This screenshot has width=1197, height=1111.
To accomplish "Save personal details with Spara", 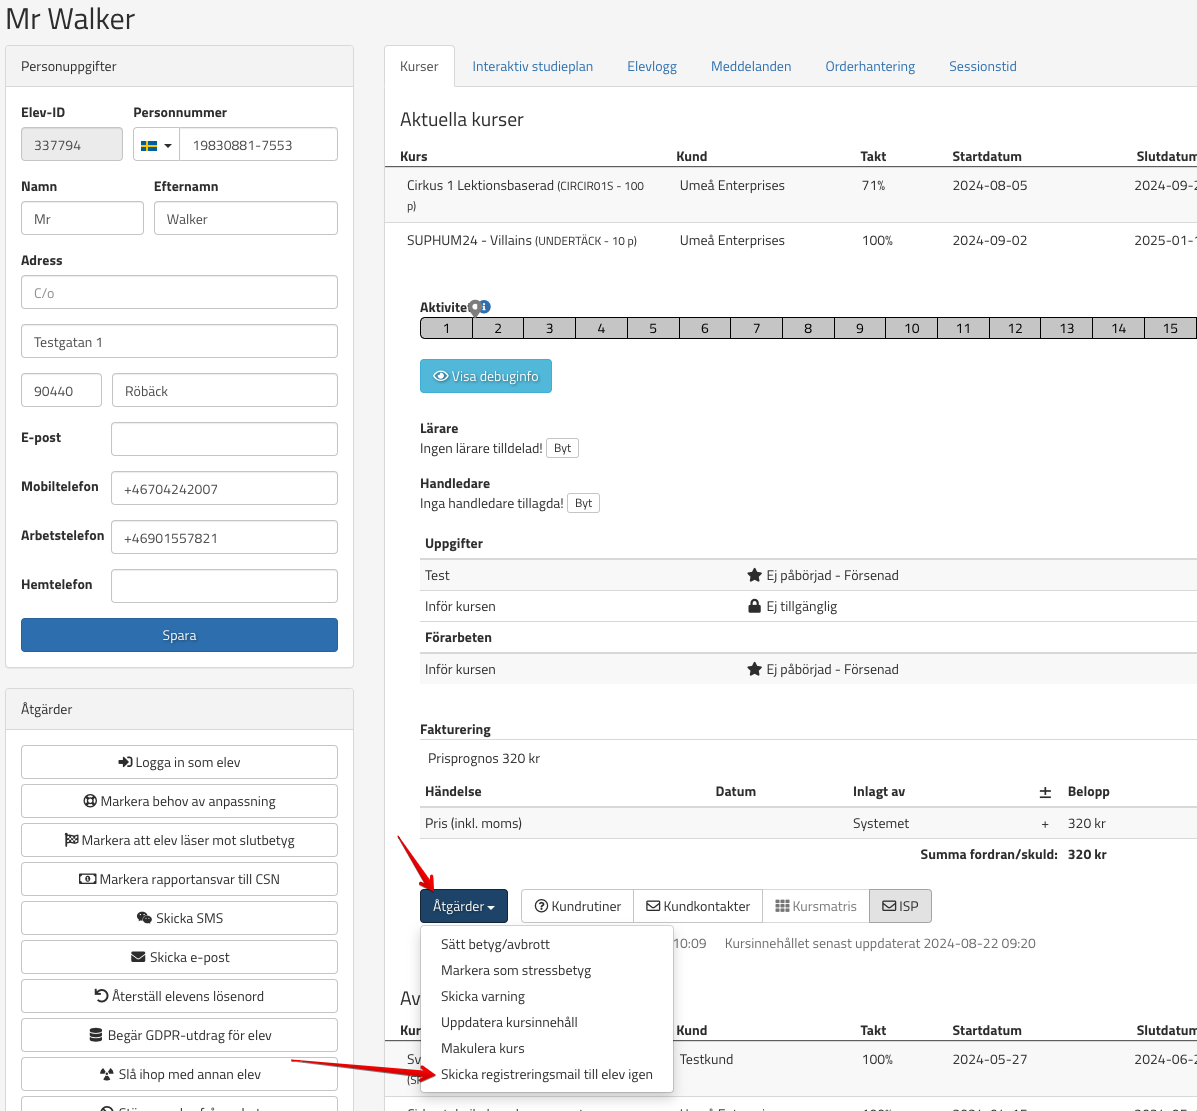I will tap(179, 635).
